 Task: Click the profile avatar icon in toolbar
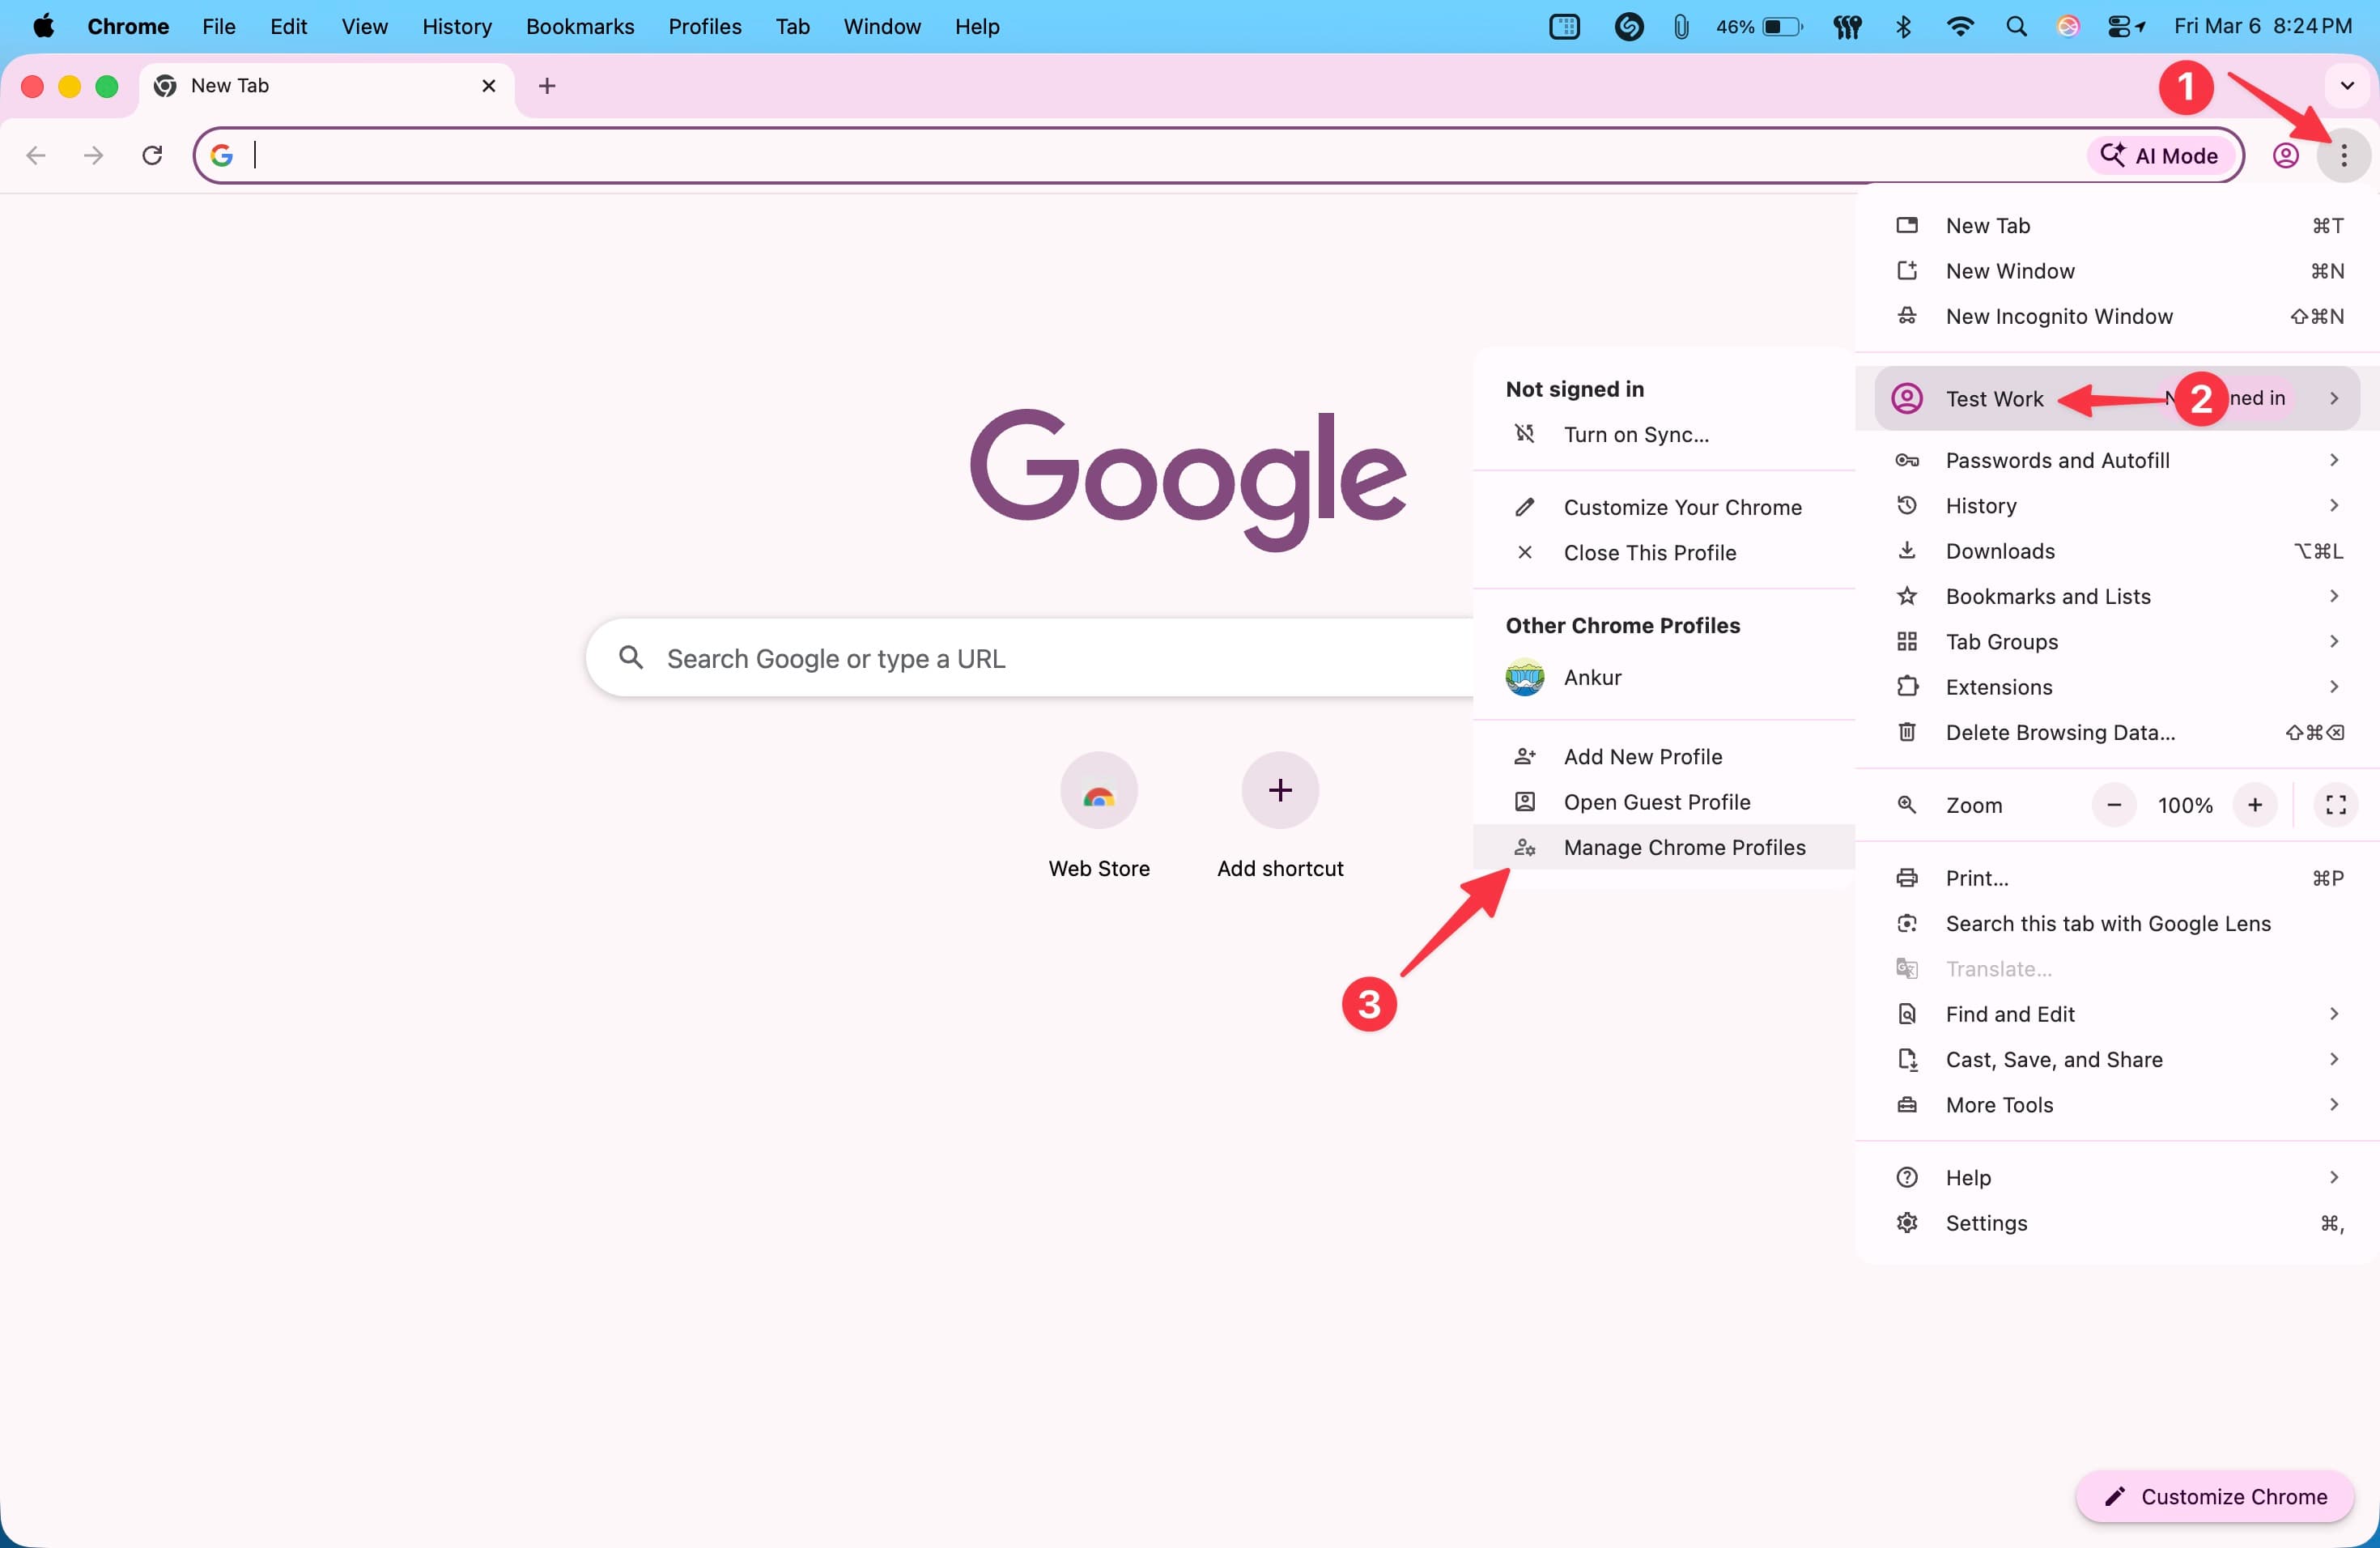tap(2285, 155)
